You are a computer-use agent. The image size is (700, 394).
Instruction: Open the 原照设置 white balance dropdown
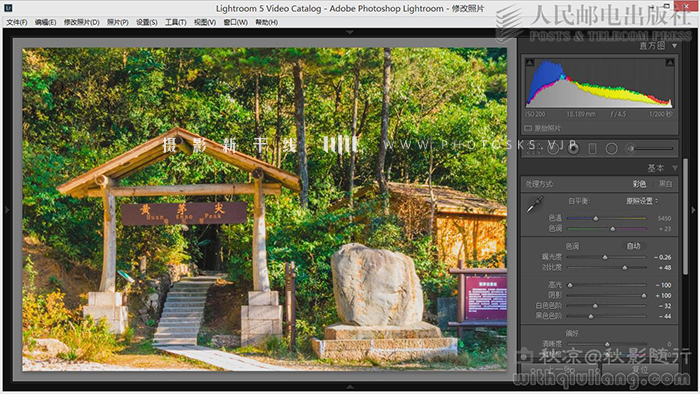point(642,201)
